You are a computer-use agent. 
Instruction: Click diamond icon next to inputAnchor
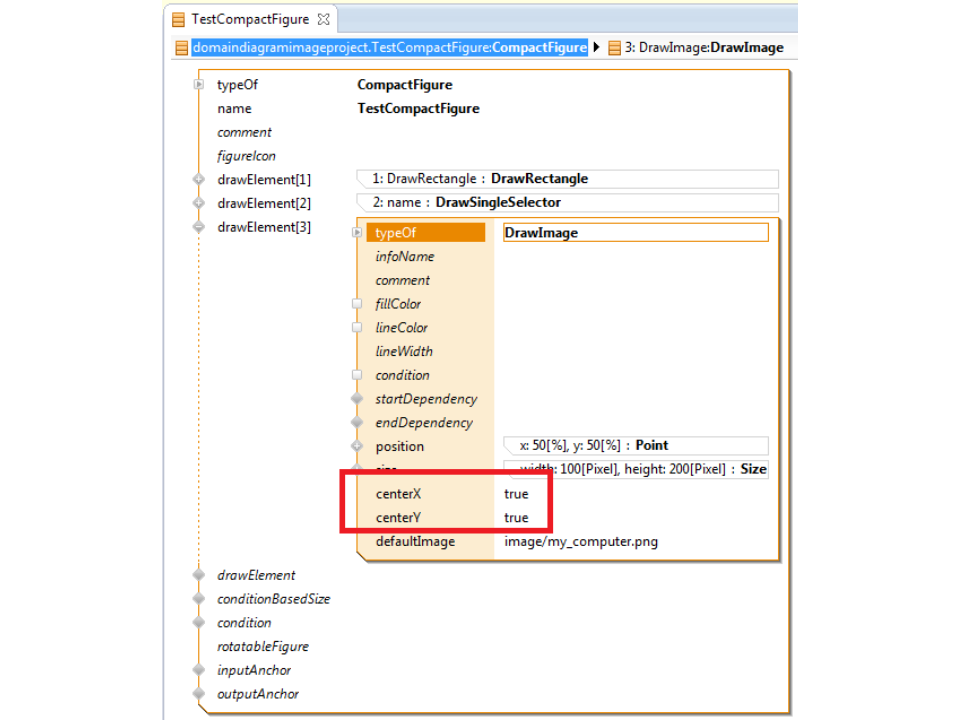(199, 670)
